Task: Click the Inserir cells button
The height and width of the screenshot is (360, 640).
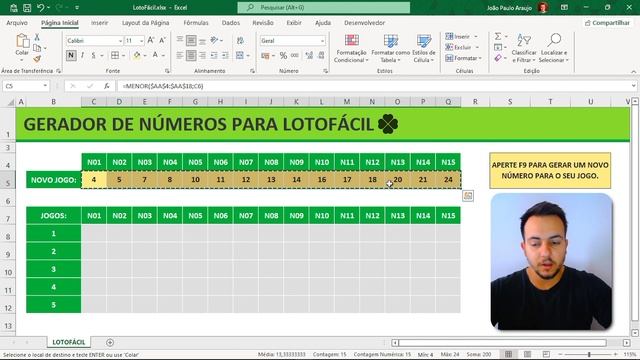Action: click(461, 36)
